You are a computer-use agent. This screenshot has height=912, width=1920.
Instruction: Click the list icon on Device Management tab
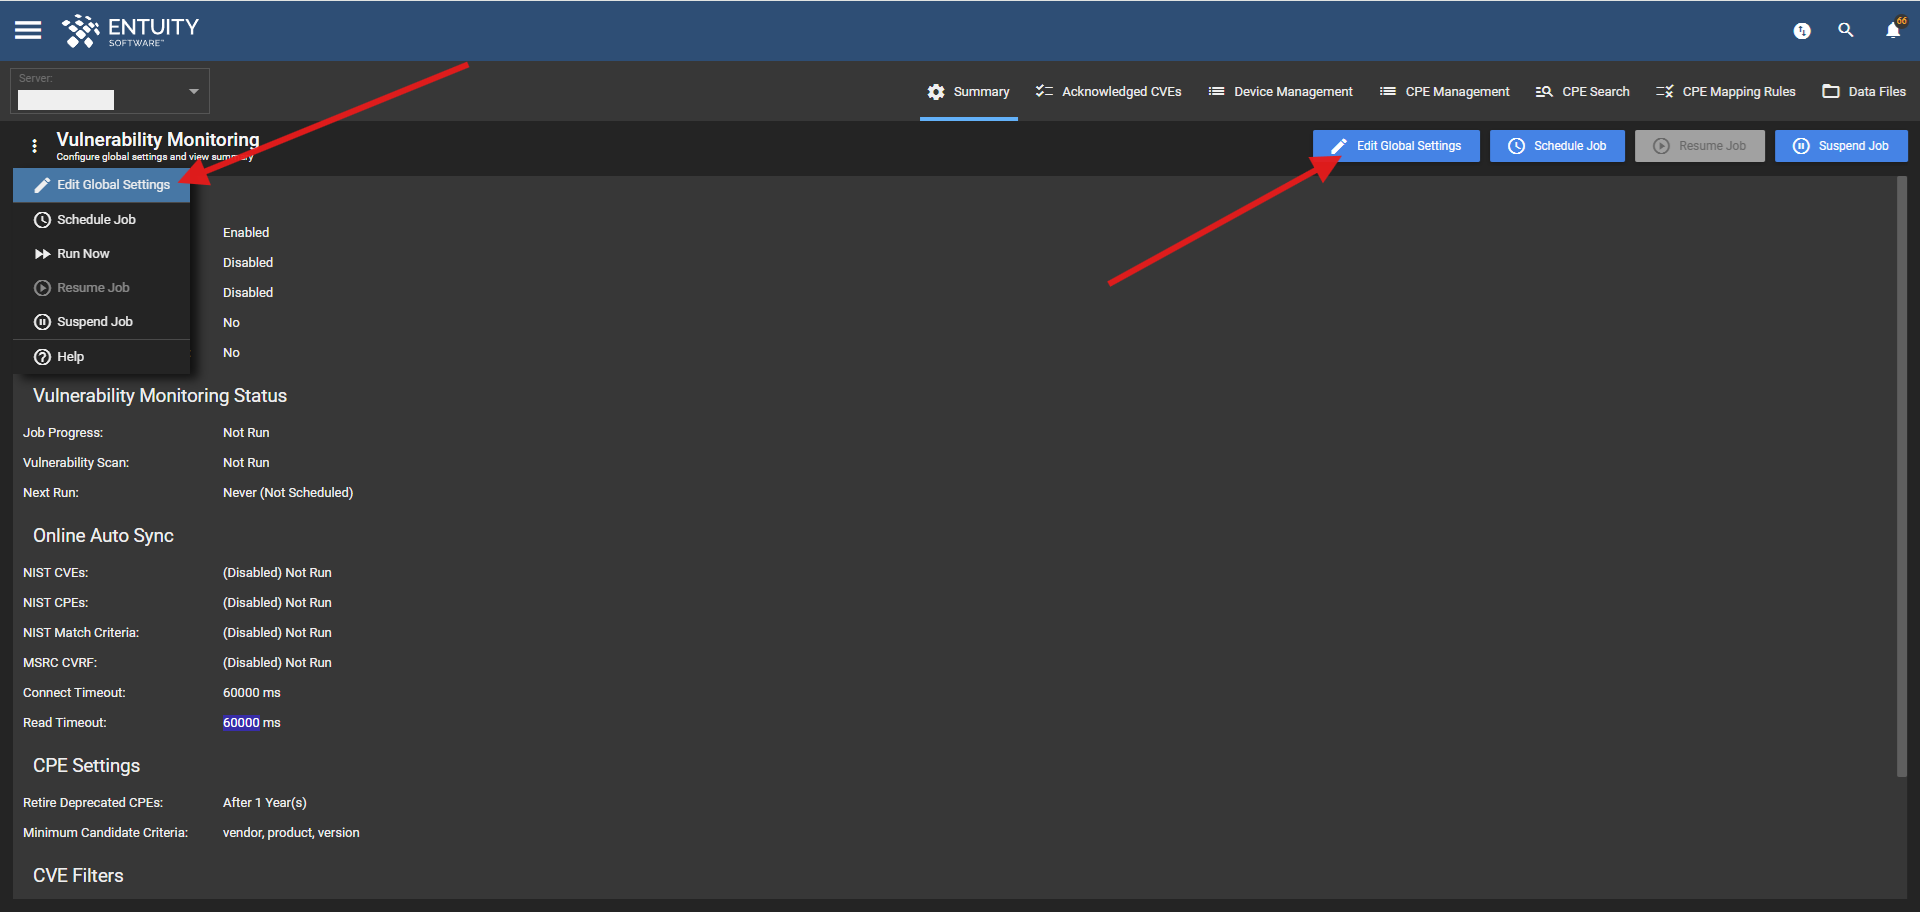[1216, 91]
